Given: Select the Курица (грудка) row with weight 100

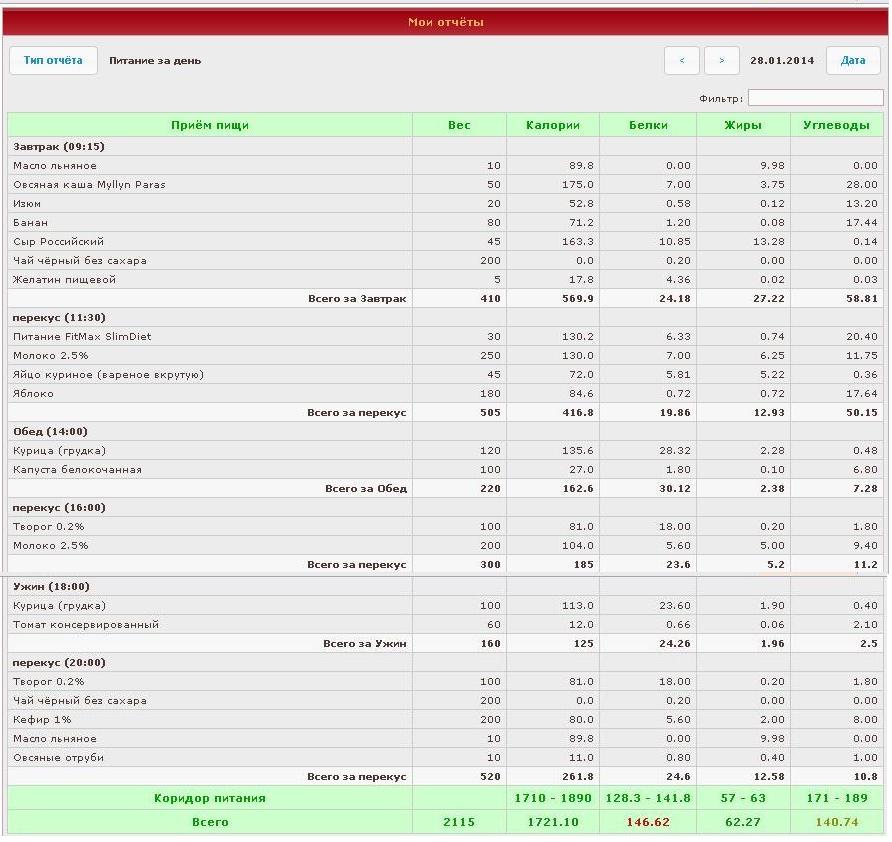Looking at the screenshot, I should coord(445,606).
